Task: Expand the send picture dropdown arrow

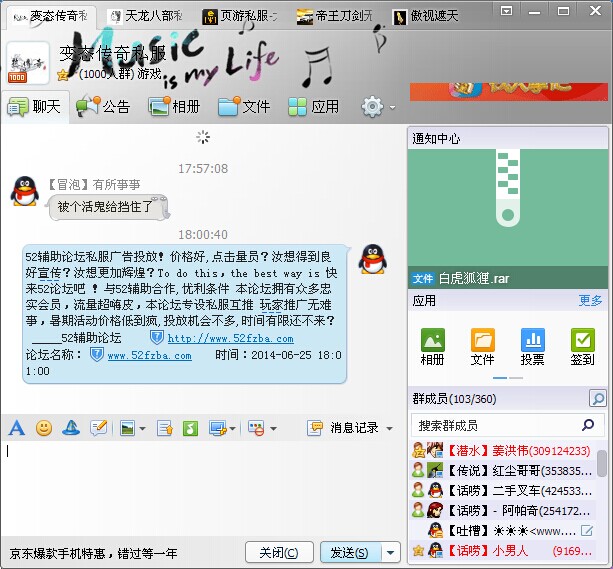Action: coord(142,429)
